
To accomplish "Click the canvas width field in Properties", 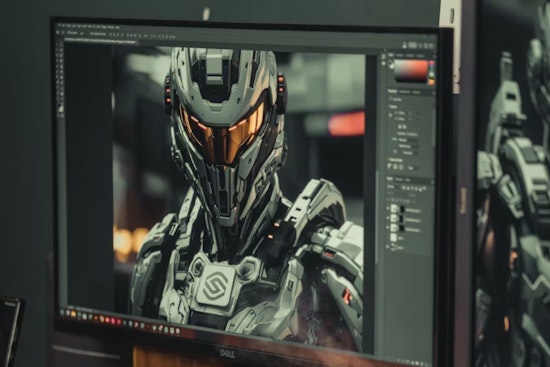I will (402, 113).
